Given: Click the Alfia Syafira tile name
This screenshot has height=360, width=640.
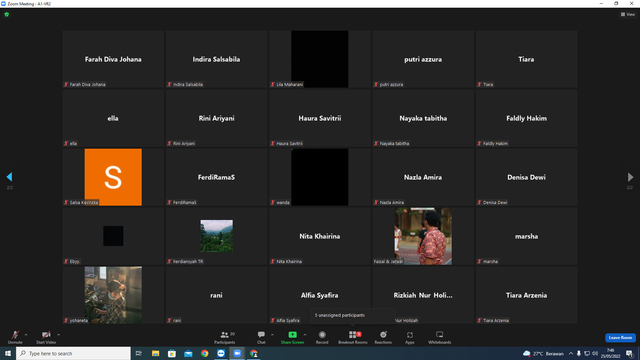Looking at the screenshot, I should click(x=320, y=296).
